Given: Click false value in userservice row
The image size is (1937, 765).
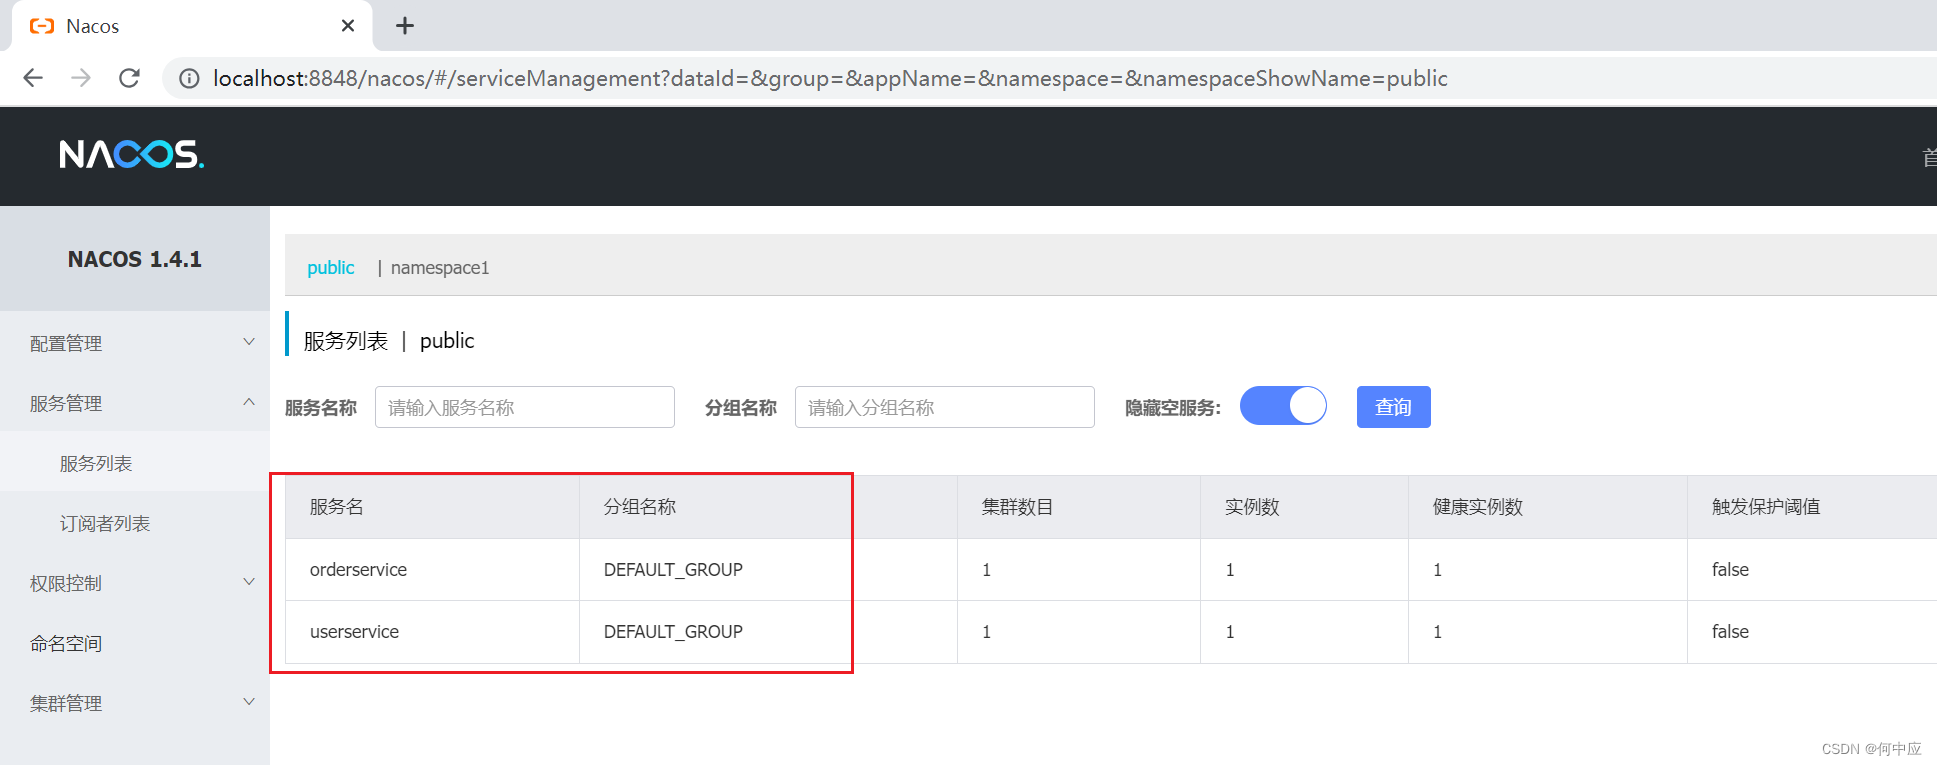Looking at the screenshot, I should [x=1730, y=631].
